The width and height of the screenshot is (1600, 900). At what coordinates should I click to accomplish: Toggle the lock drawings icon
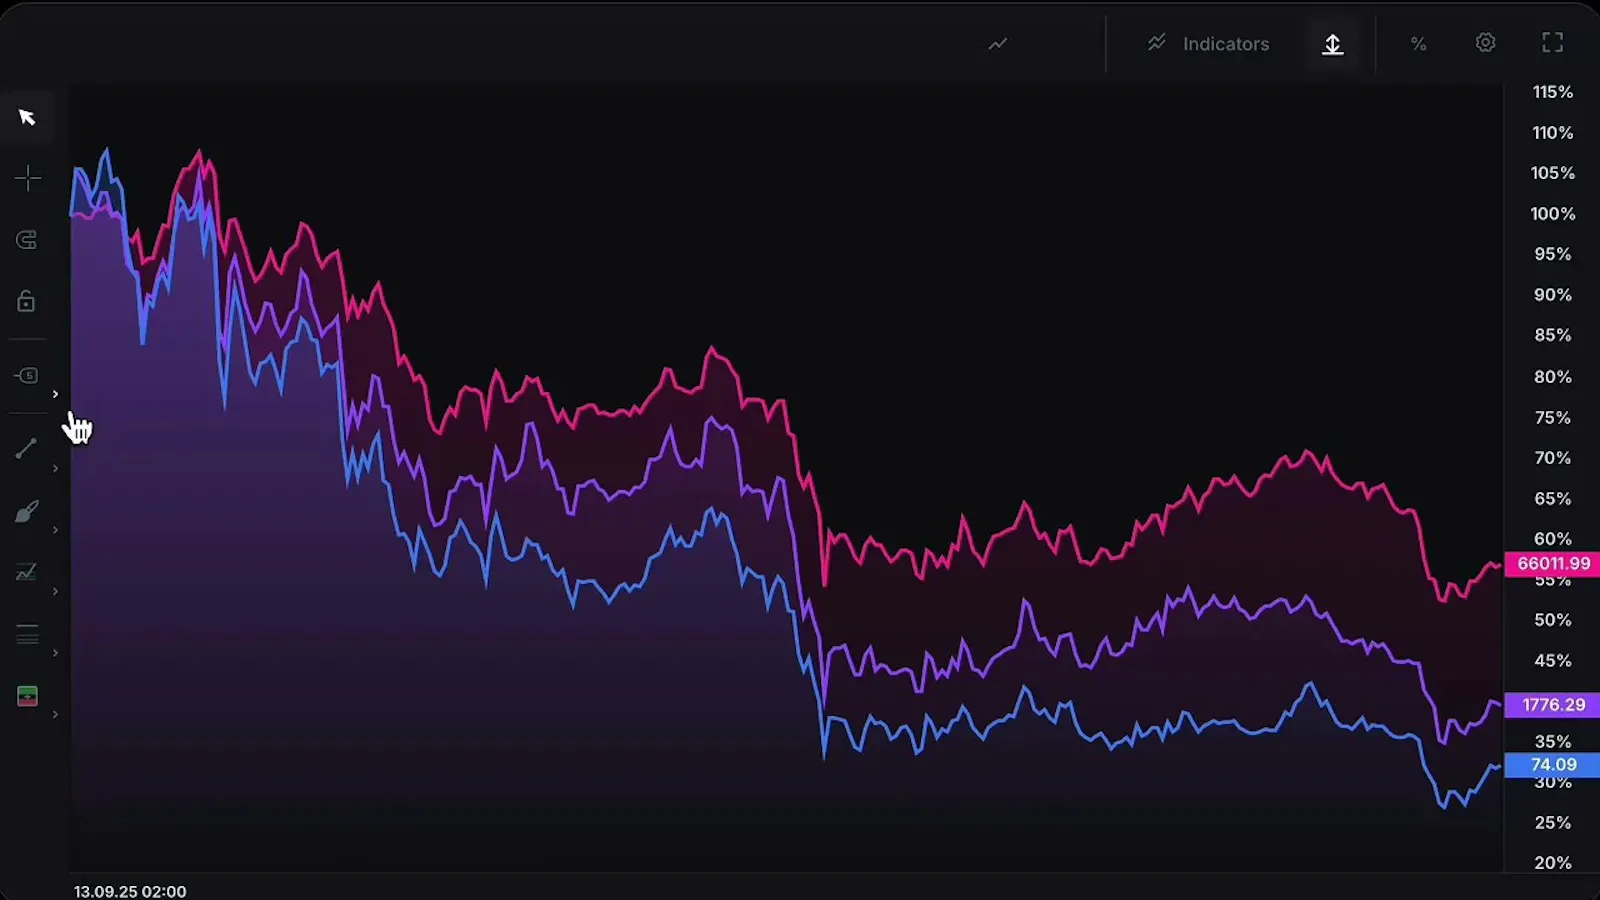[27, 301]
